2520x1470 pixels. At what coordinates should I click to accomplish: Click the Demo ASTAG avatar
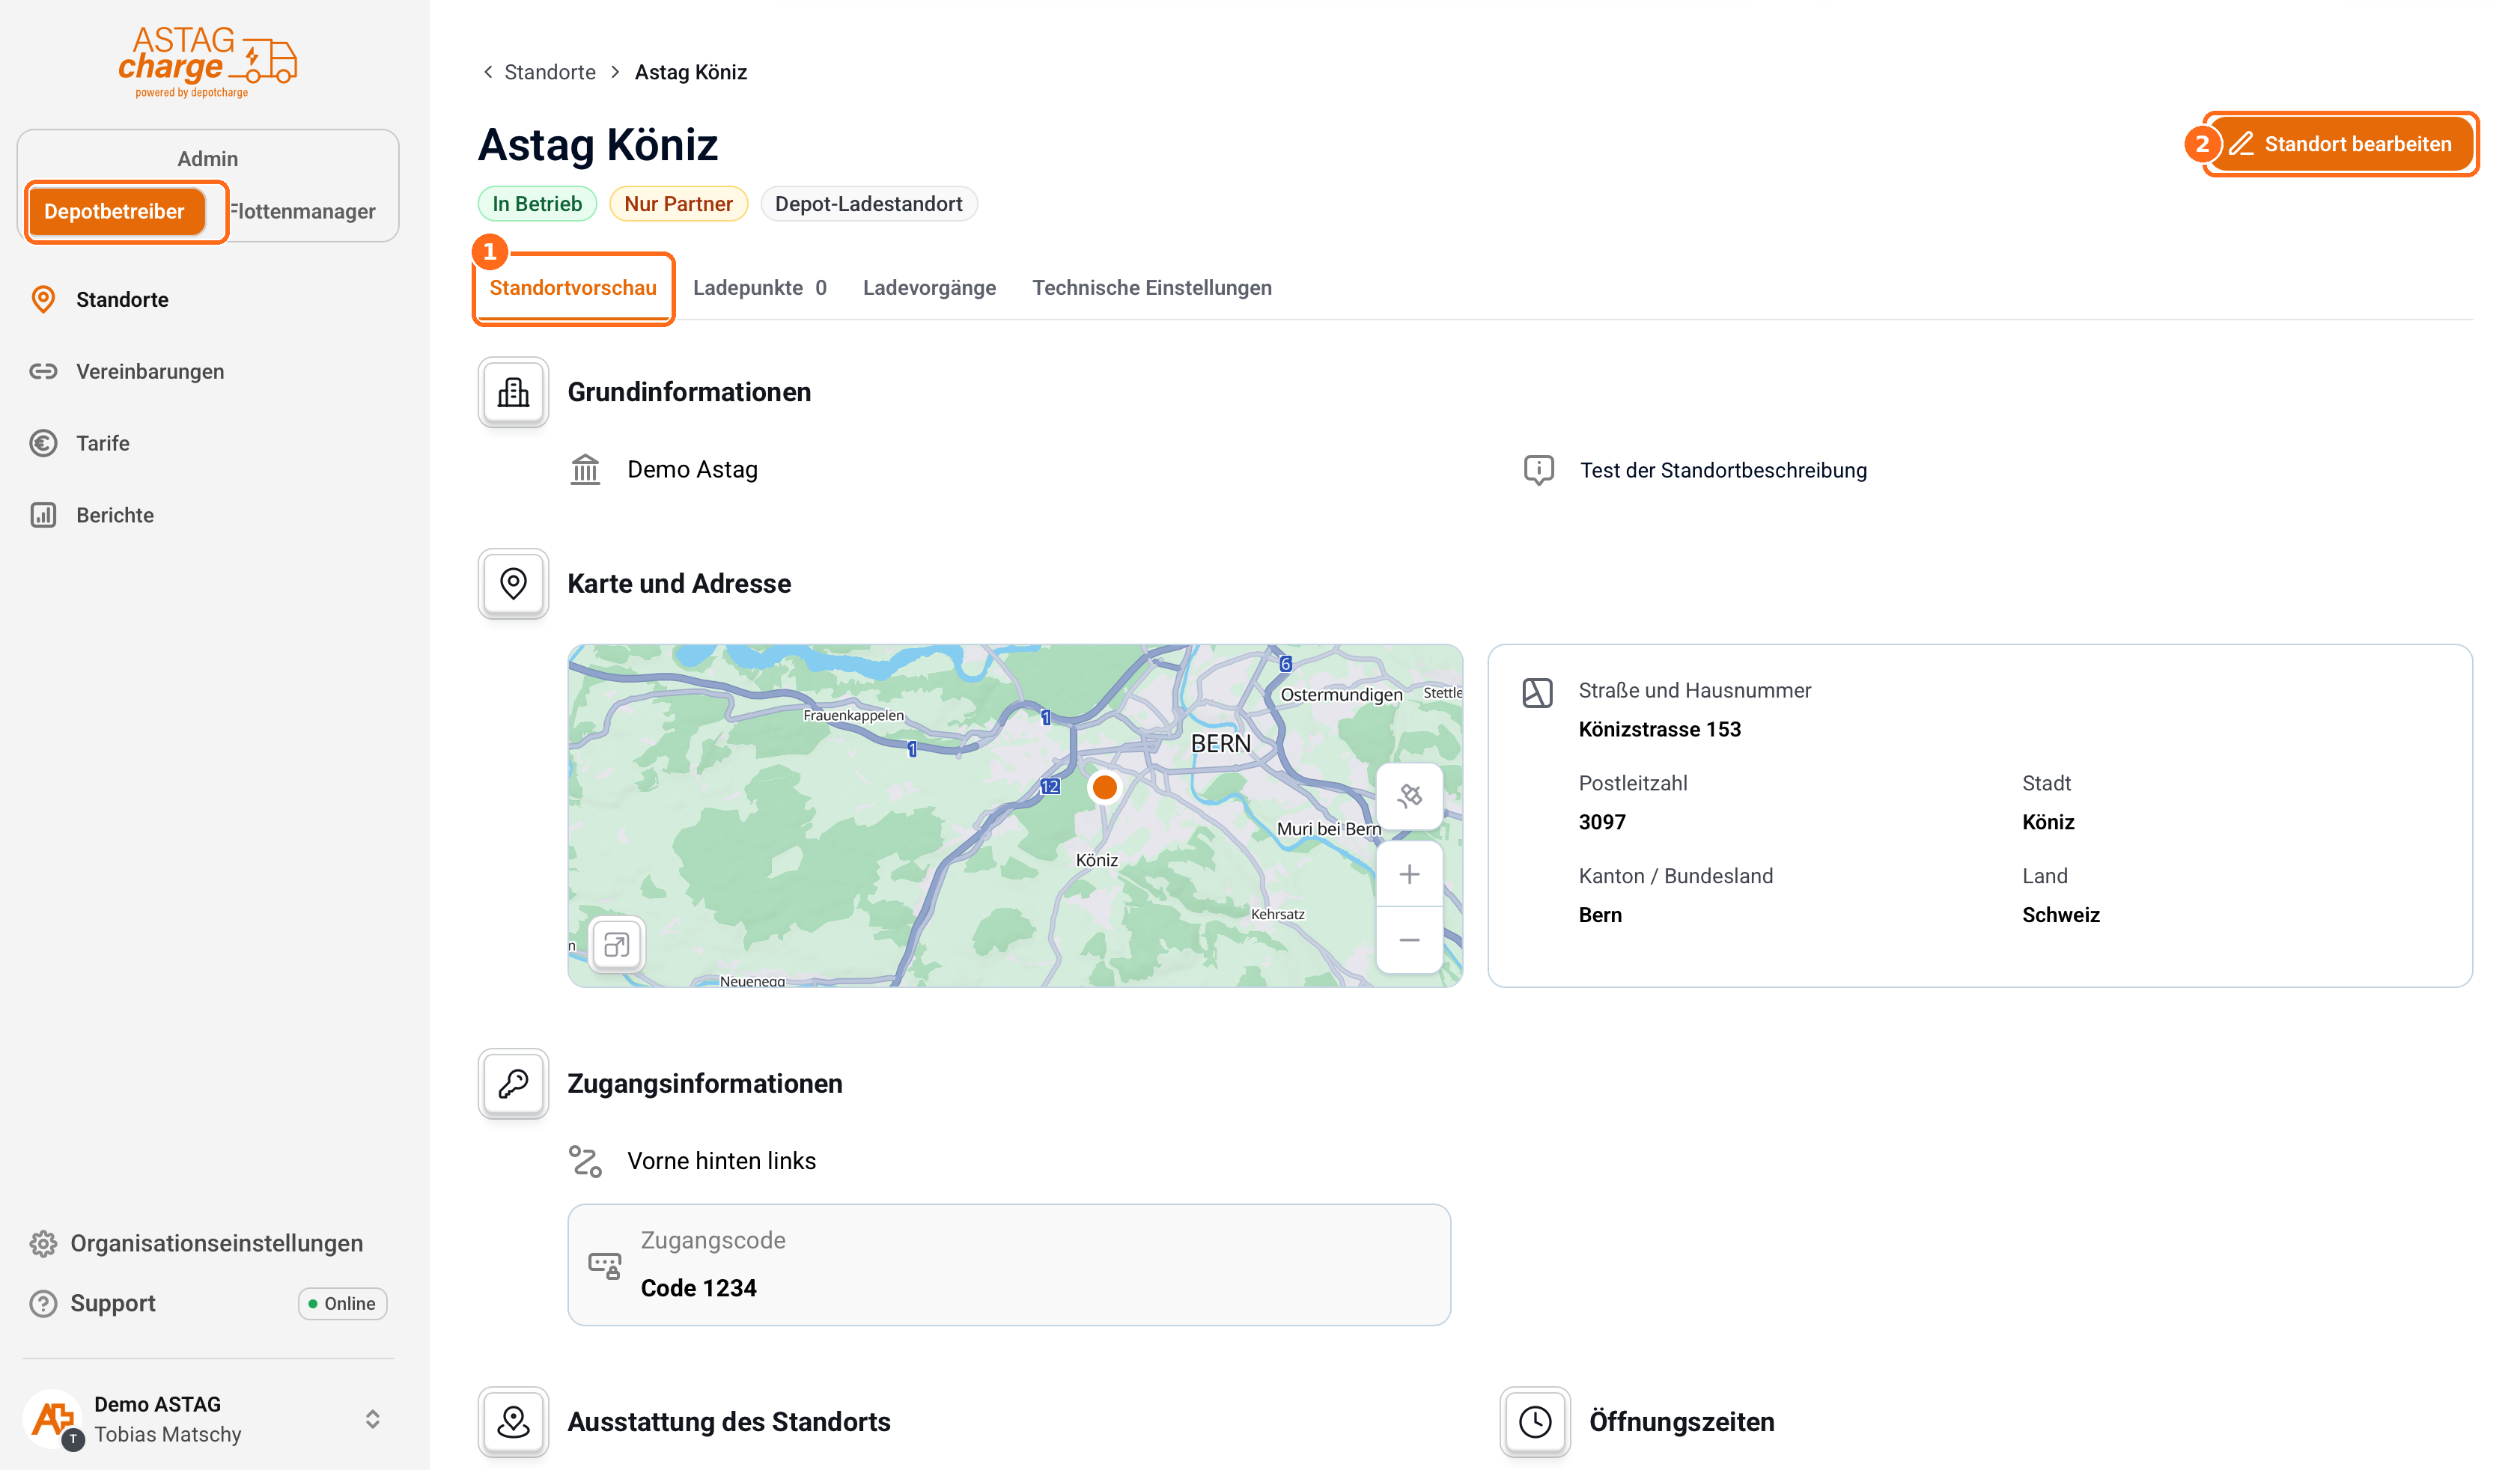tap(53, 1418)
